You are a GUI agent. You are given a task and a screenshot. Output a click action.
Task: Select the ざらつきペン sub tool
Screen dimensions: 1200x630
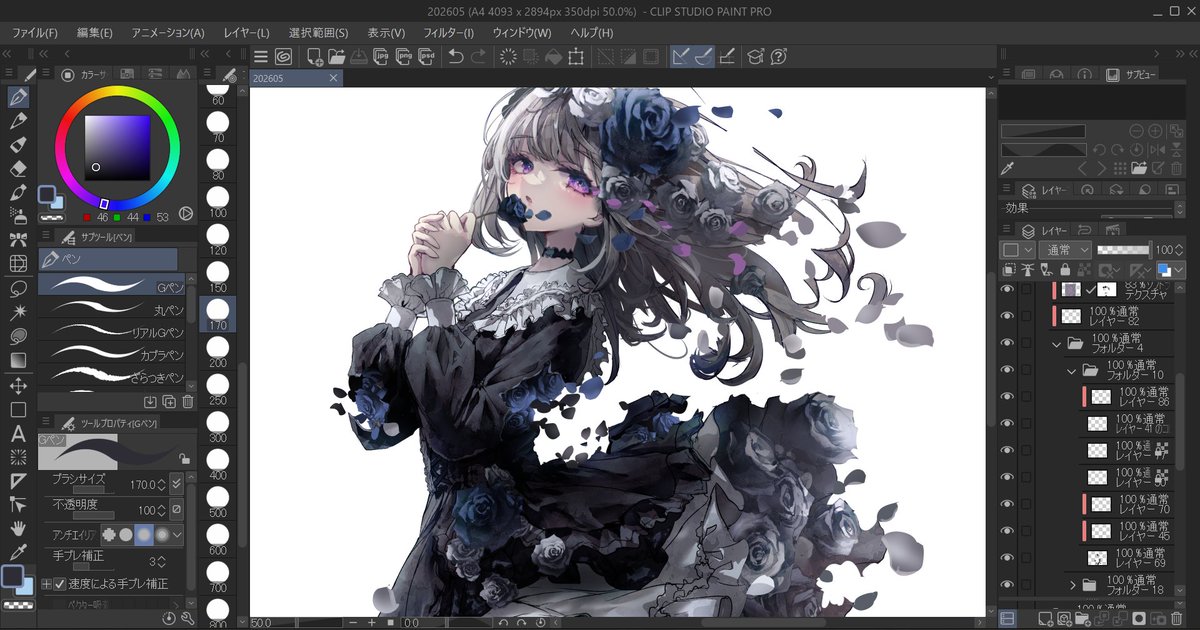[112, 377]
